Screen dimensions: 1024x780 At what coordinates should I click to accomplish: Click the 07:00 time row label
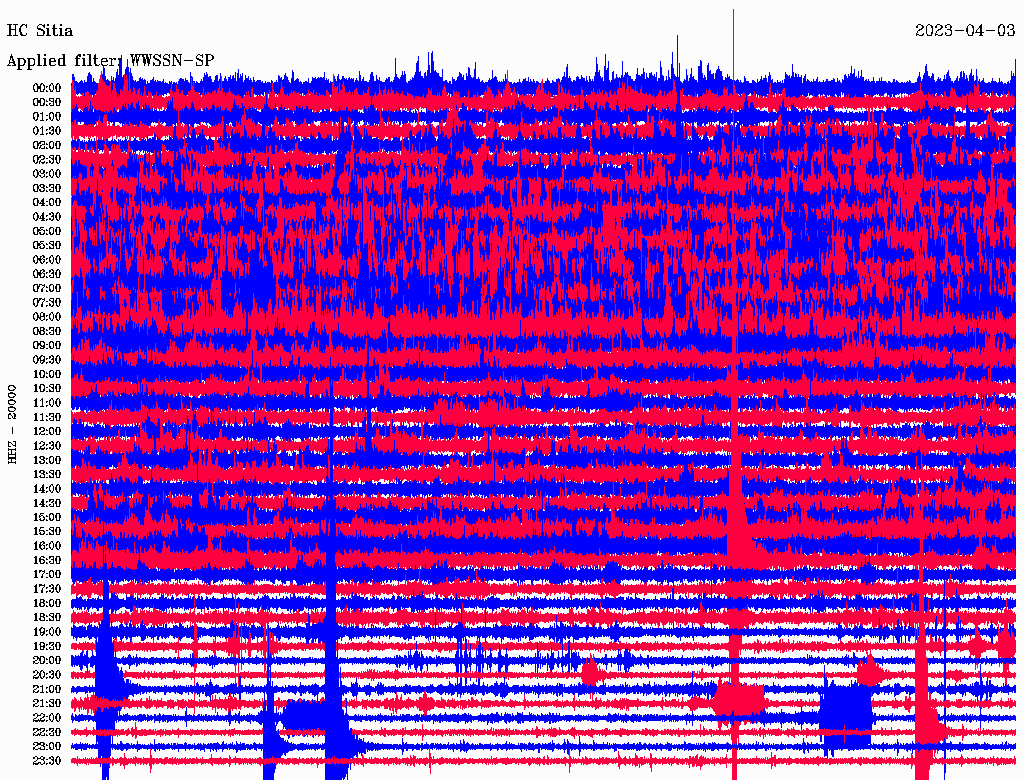[47, 288]
